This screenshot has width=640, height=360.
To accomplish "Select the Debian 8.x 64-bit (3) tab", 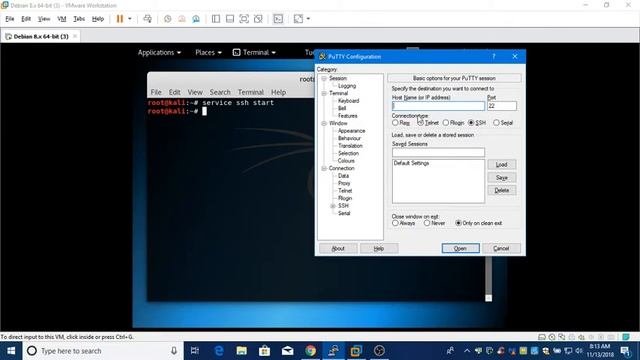I will (x=40, y=36).
